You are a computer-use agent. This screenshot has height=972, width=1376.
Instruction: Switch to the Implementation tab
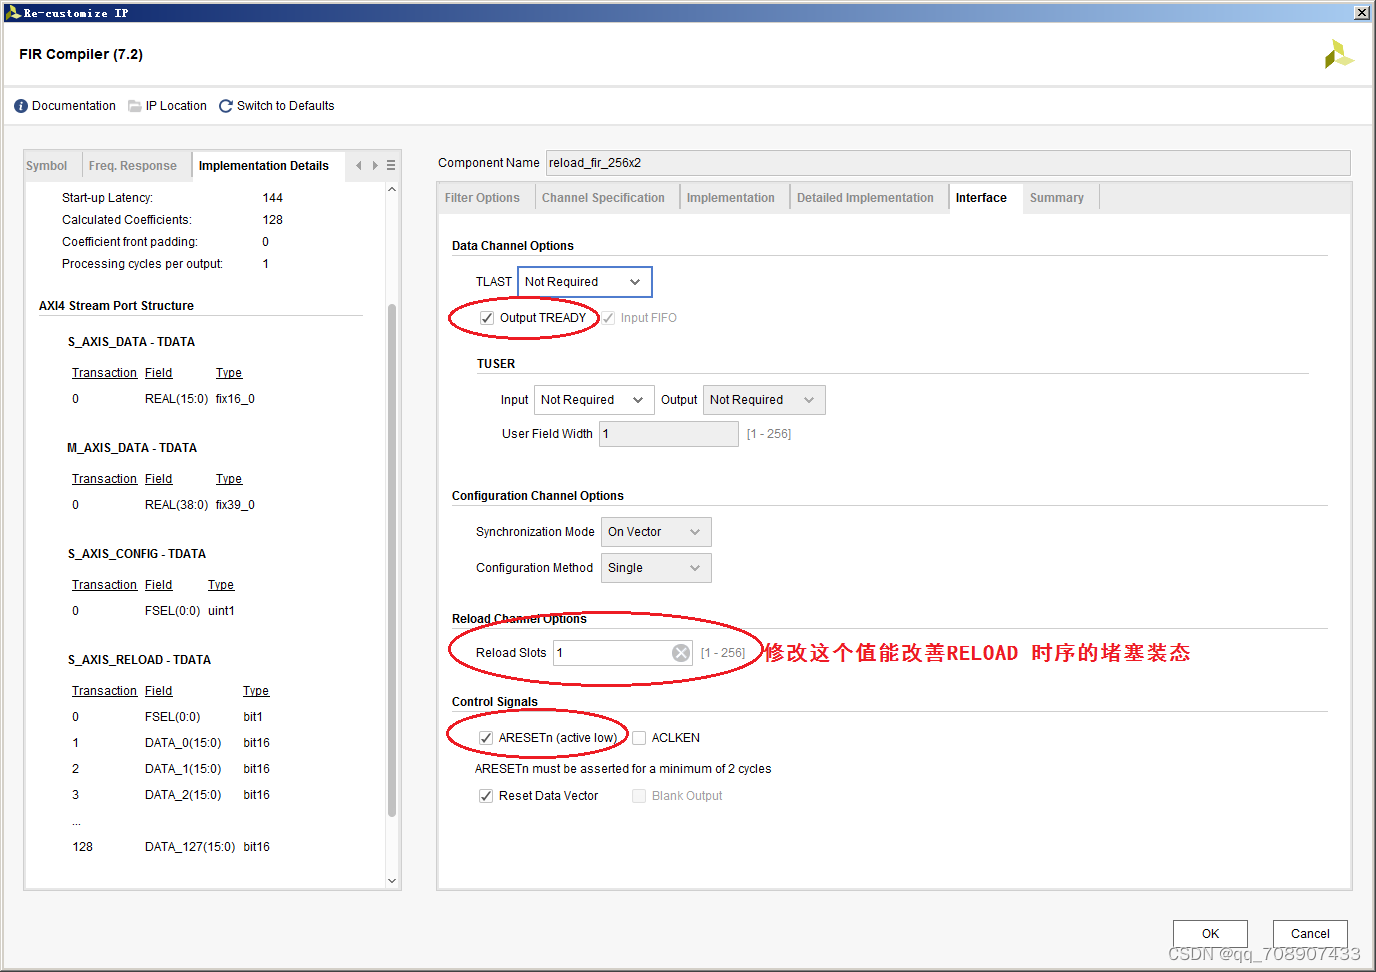pyautogui.click(x=731, y=198)
